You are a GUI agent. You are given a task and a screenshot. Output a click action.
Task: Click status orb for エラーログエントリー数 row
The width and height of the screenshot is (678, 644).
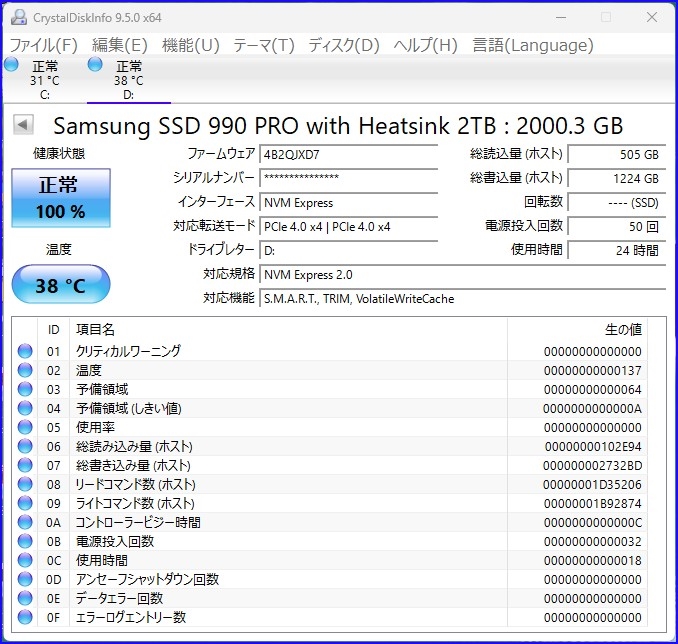click(25, 617)
